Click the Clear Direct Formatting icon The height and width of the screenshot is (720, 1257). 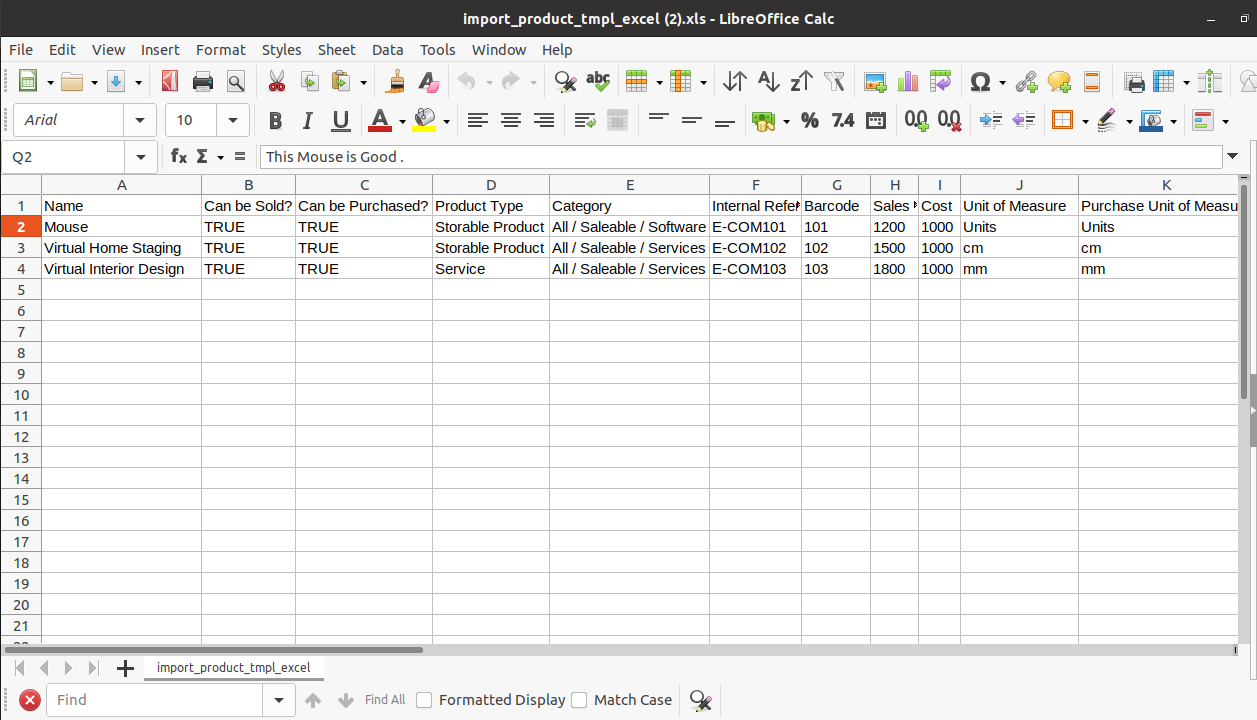(x=428, y=82)
